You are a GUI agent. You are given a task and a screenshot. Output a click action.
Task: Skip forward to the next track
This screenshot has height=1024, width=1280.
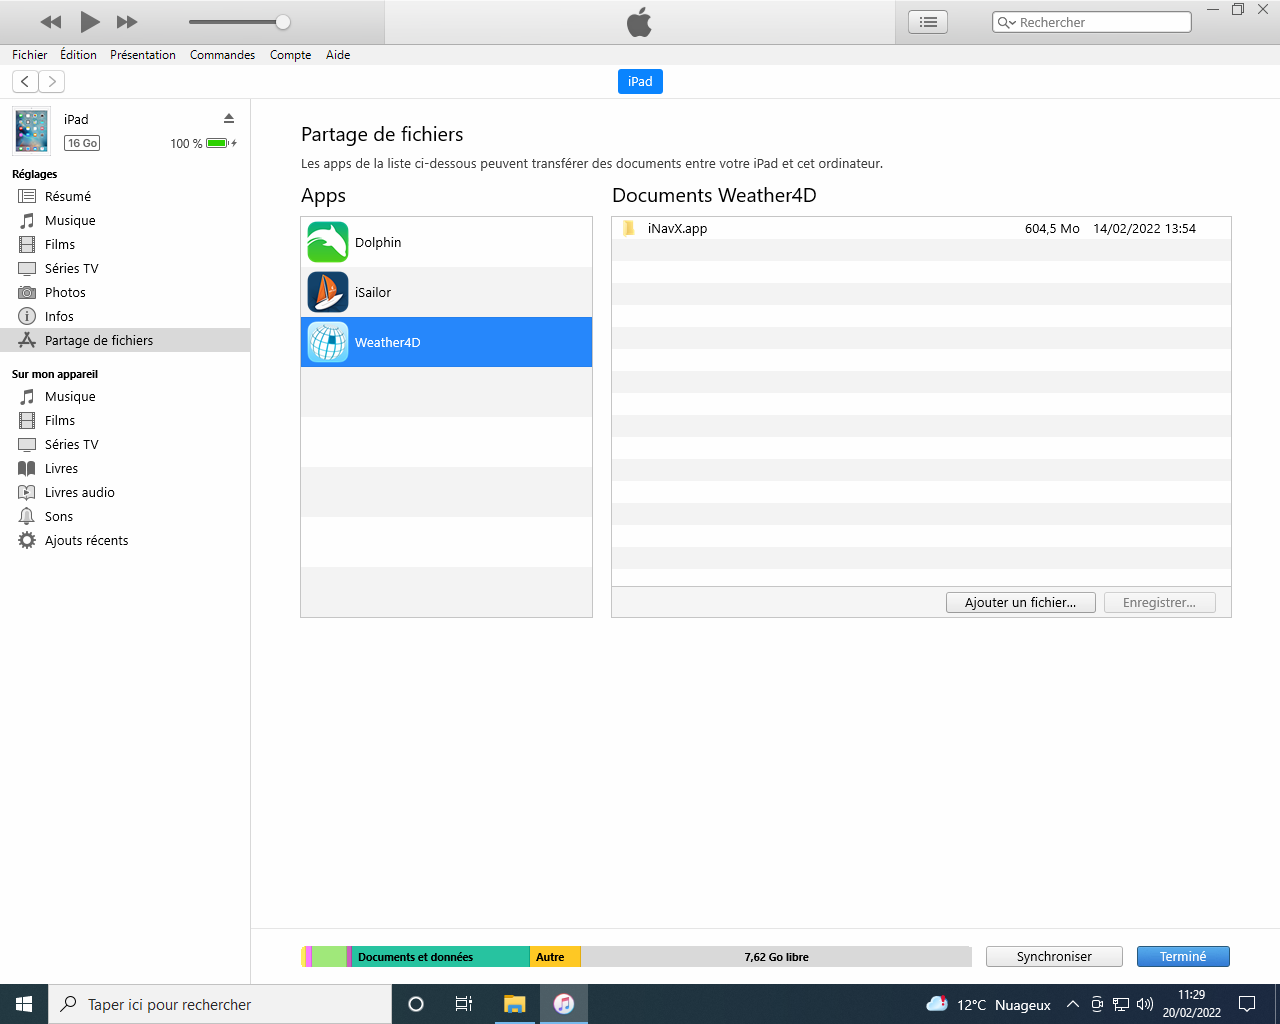click(127, 22)
